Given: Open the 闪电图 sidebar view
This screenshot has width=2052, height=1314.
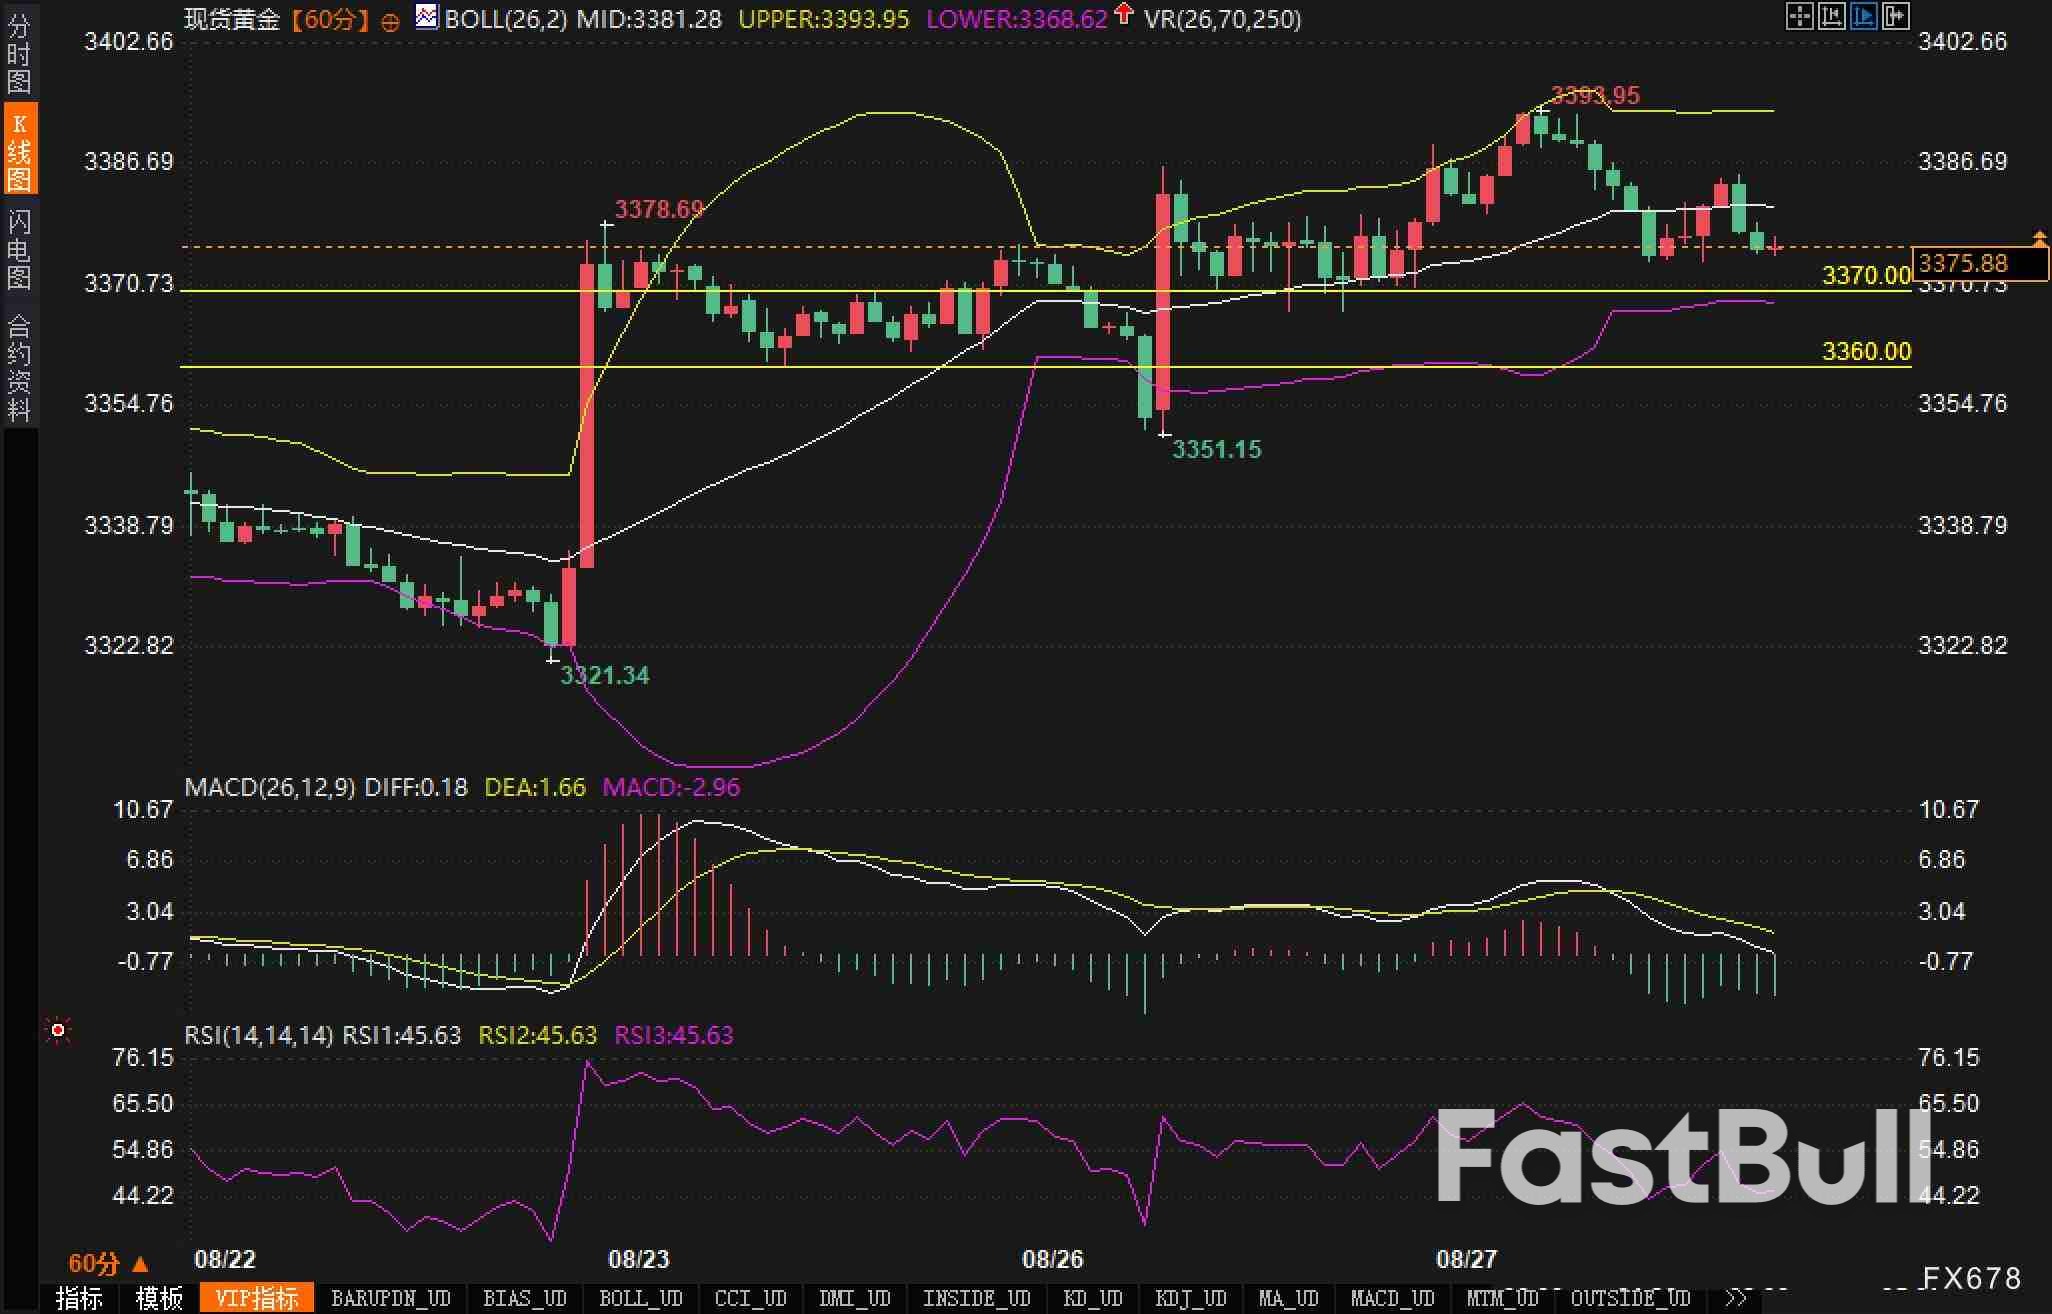Looking at the screenshot, I should (18, 248).
